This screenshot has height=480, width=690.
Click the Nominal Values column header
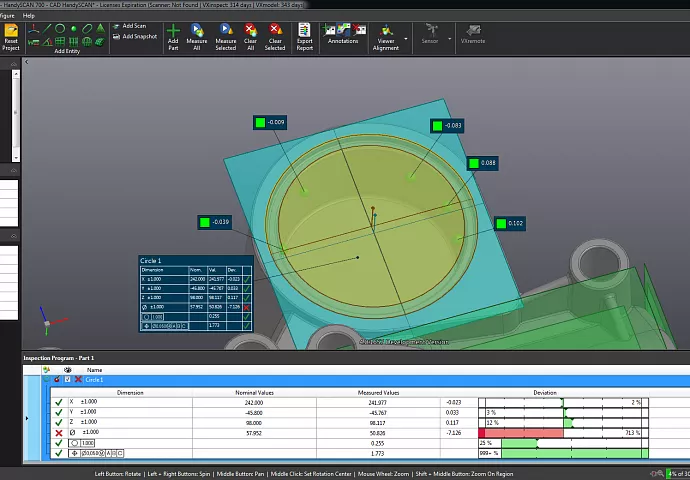pos(254,392)
